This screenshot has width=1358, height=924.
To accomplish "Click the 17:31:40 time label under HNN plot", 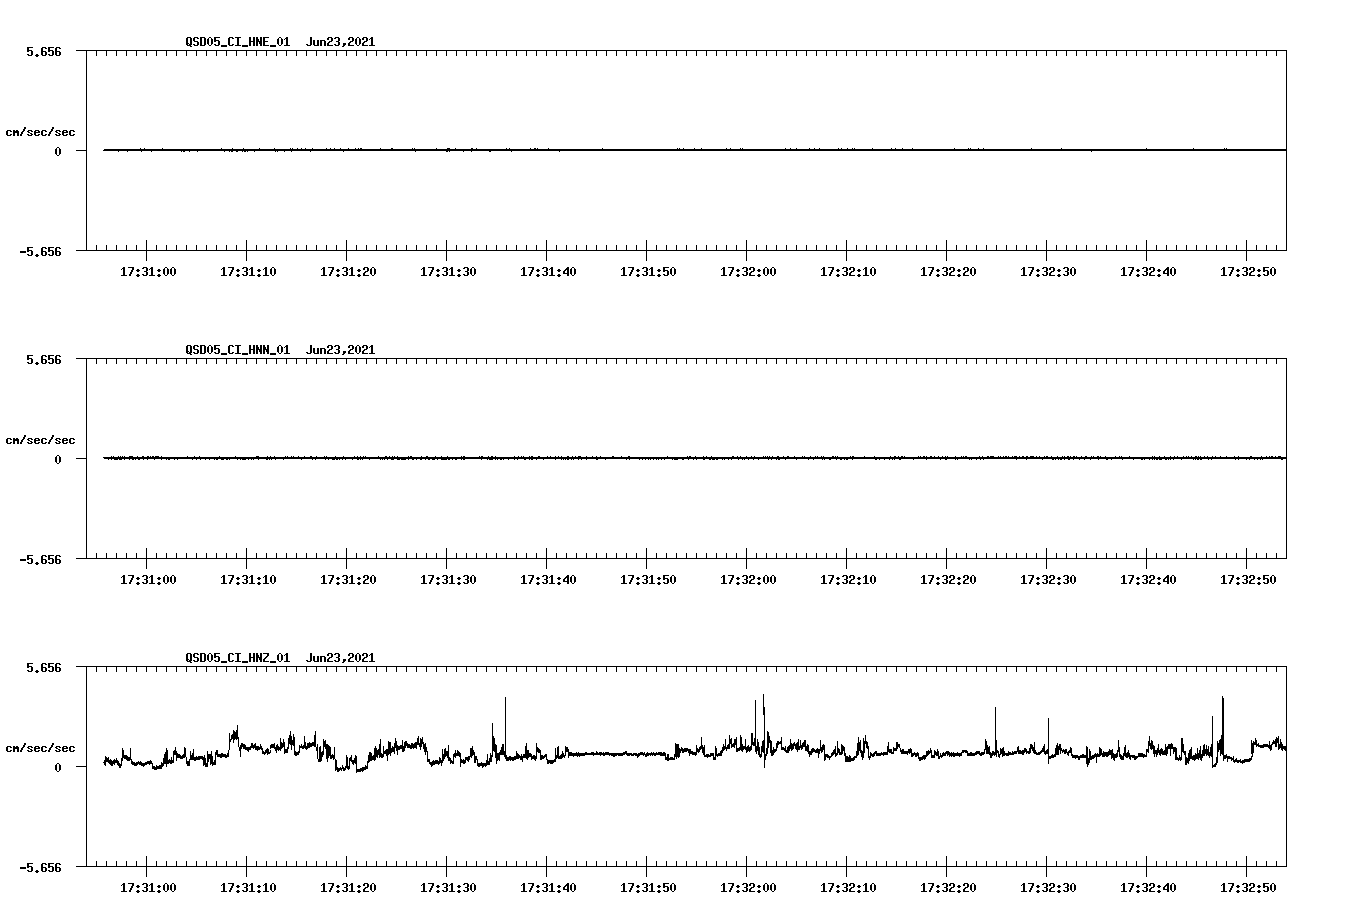I will pyautogui.click(x=548, y=579).
